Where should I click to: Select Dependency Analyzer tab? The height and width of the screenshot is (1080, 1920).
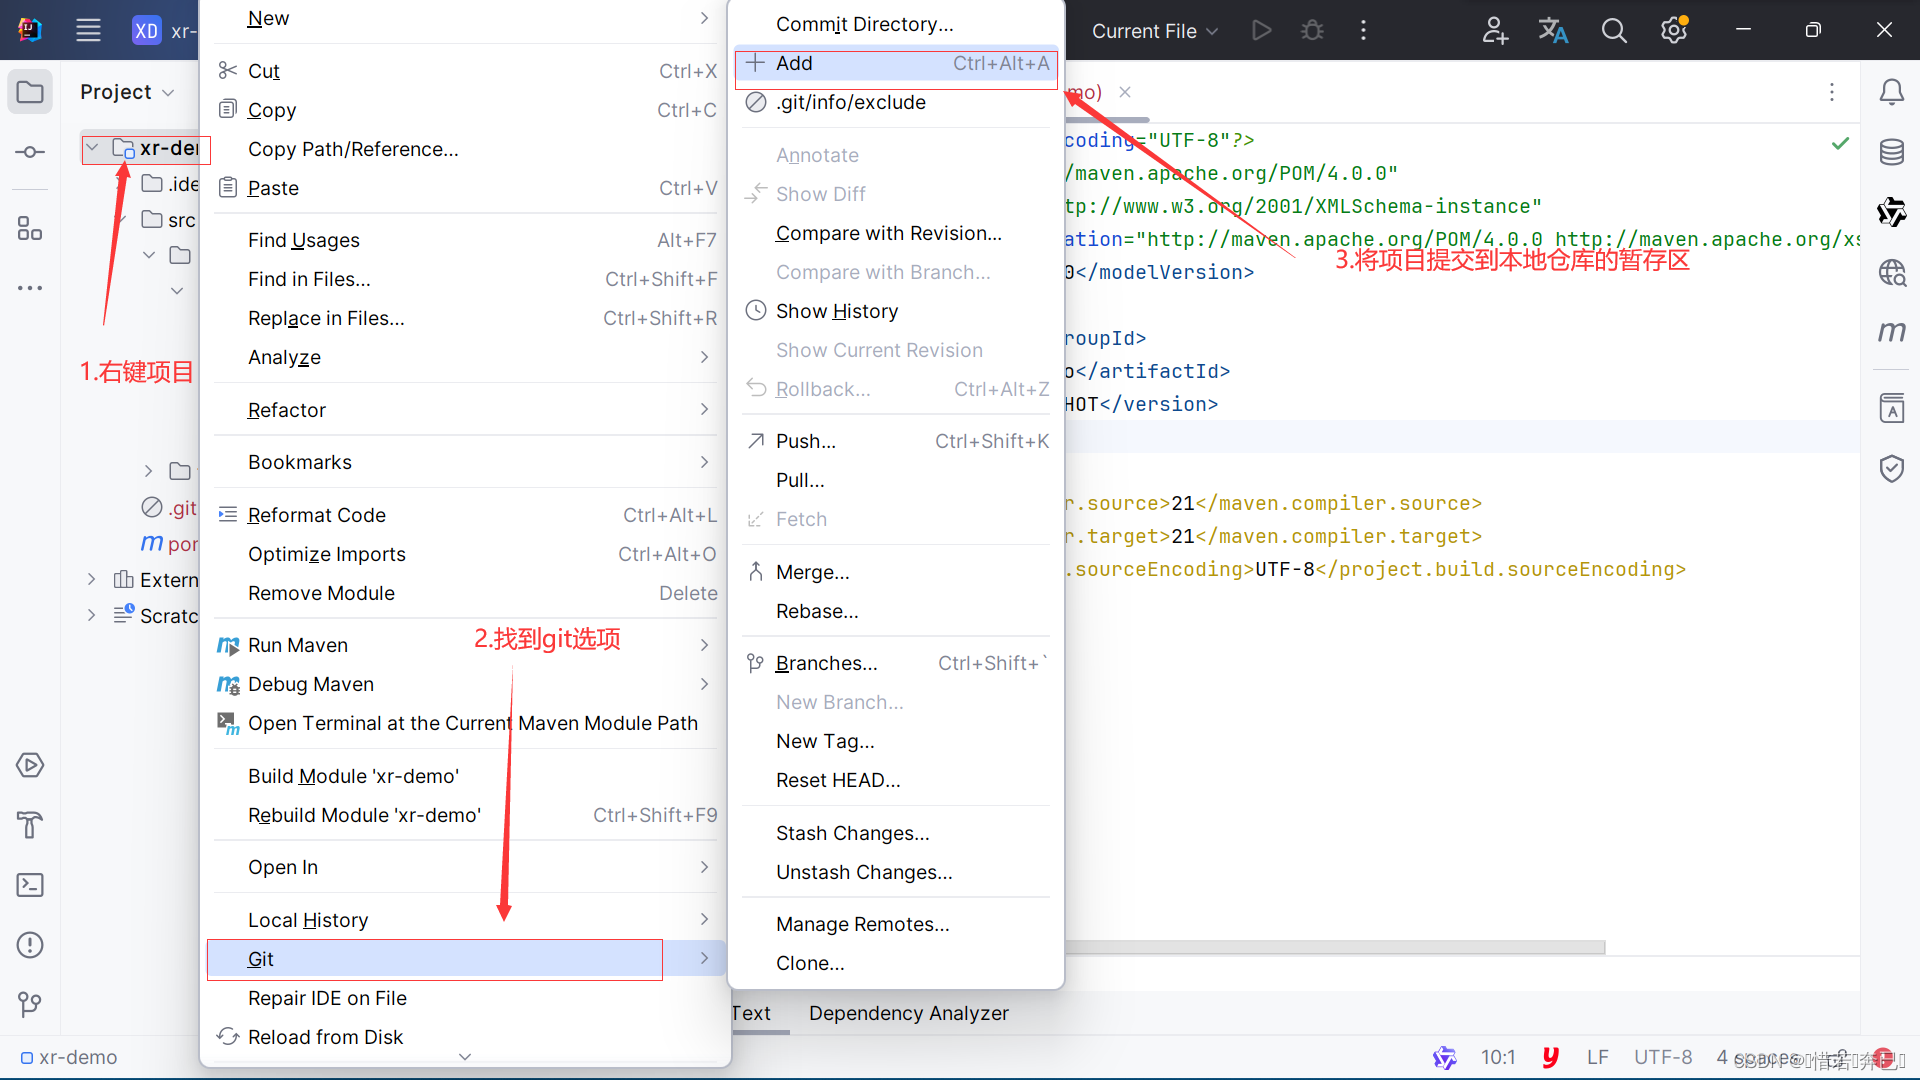909,1013
